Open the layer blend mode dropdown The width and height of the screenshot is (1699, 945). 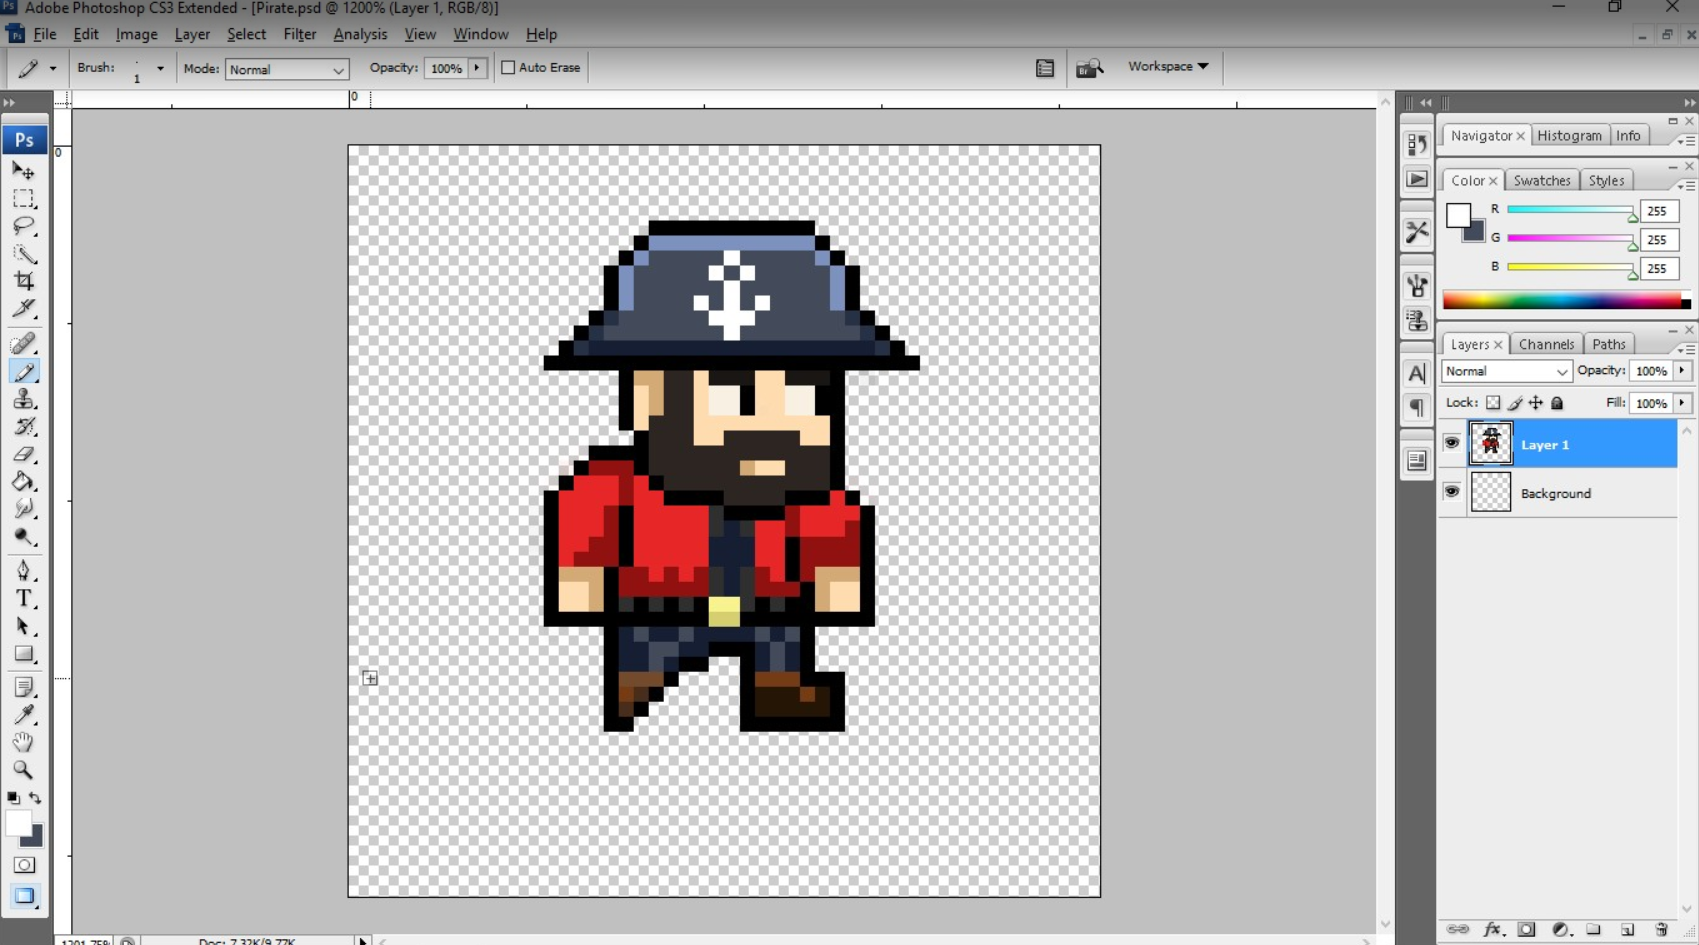pyautogui.click(x=1506, y=371)
